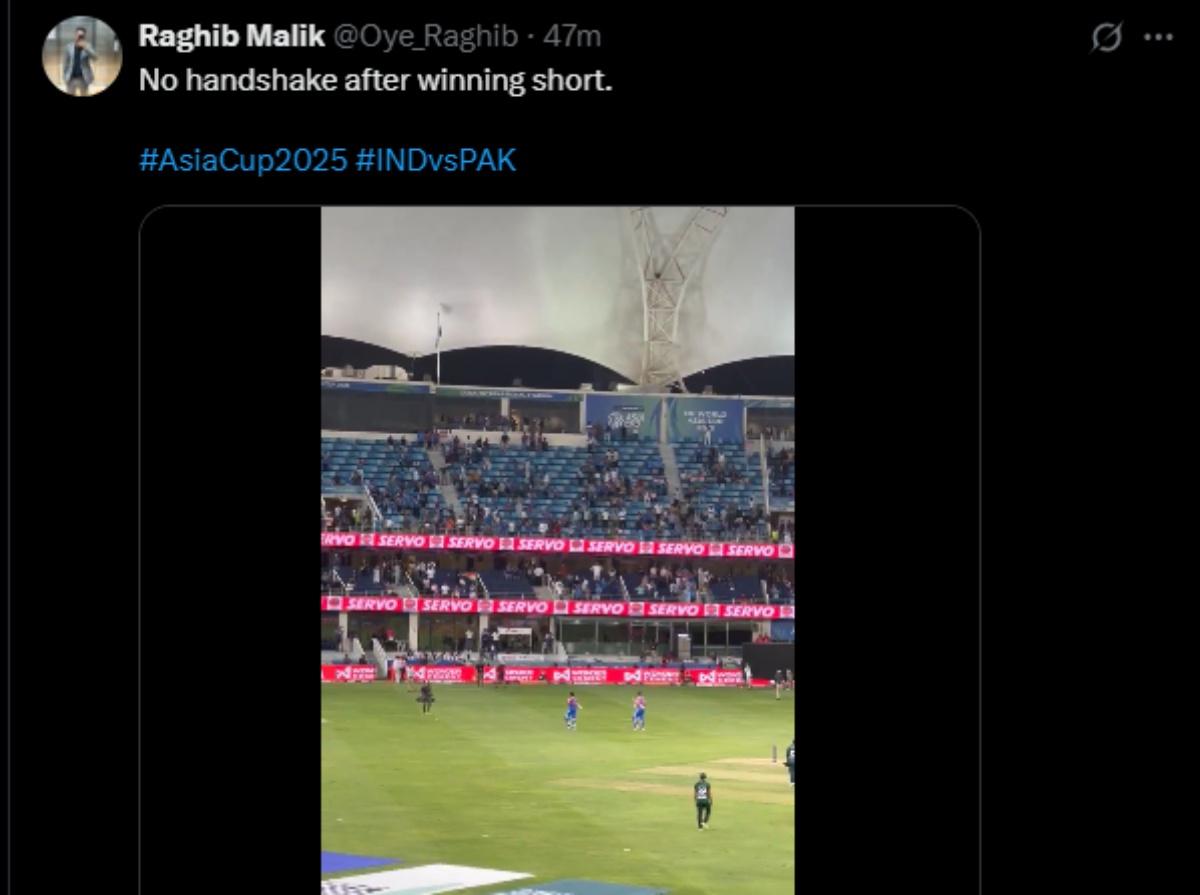
Task: Play the attached cricket stadium video
Action: tap(560, 550)
